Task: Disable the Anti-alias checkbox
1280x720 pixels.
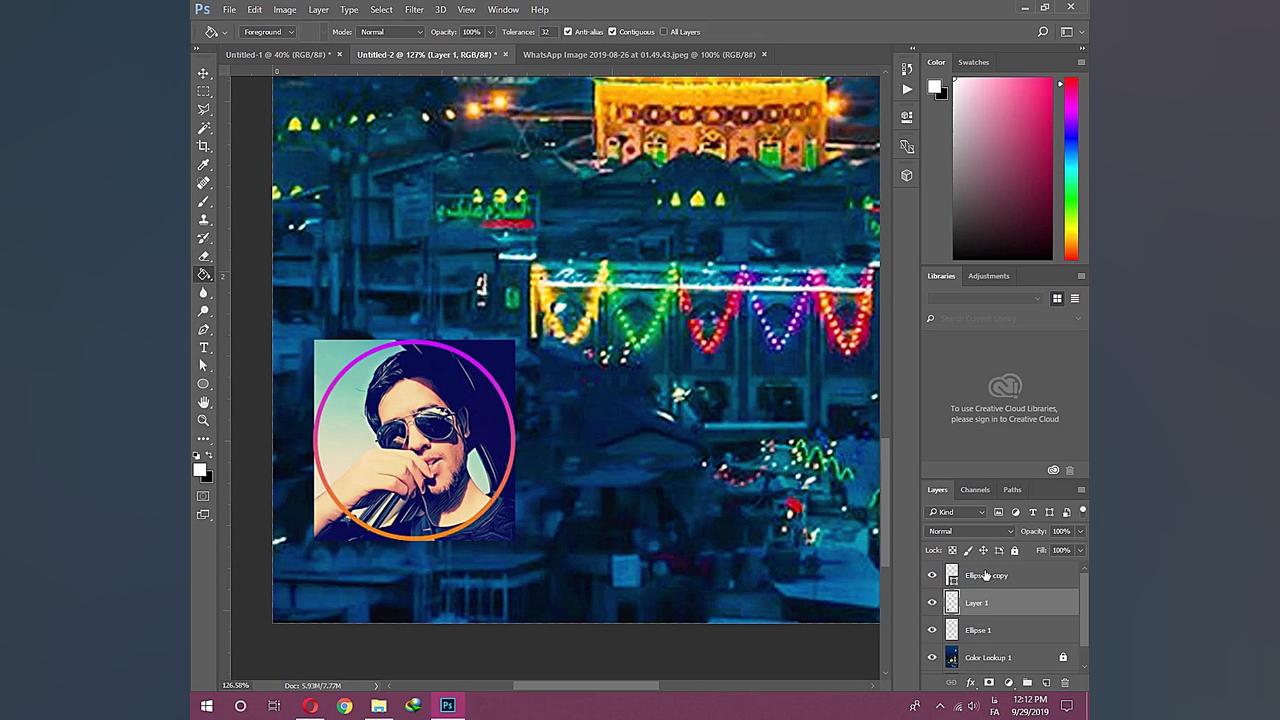Action: (568, 32)
